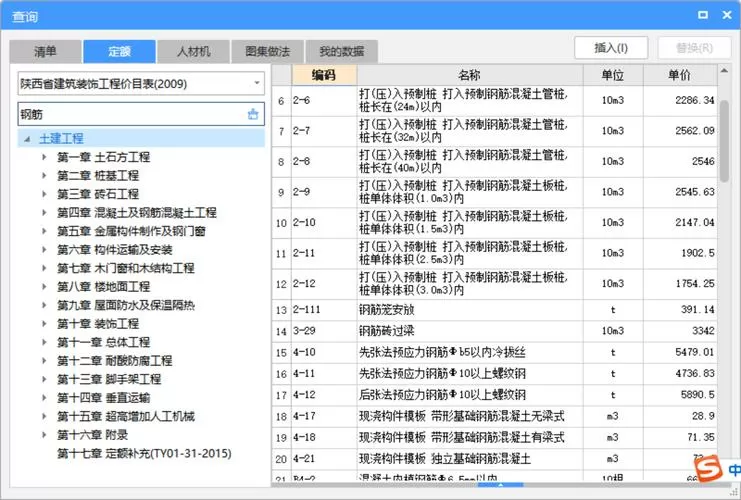The image size is (741, 500).
Task: Select the 钢筋笼安放 row
Action: [x=494, y=310]
